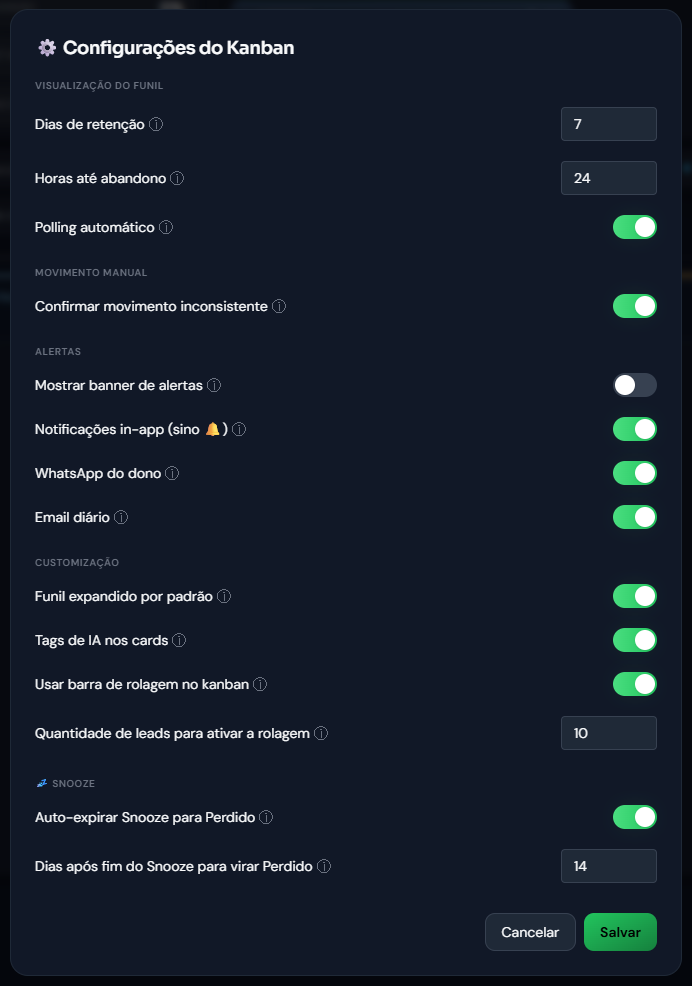Click info icon for Auto-expirar Snooze para Perdido
This screenshot has width=692, height=986.
[266, 817]
